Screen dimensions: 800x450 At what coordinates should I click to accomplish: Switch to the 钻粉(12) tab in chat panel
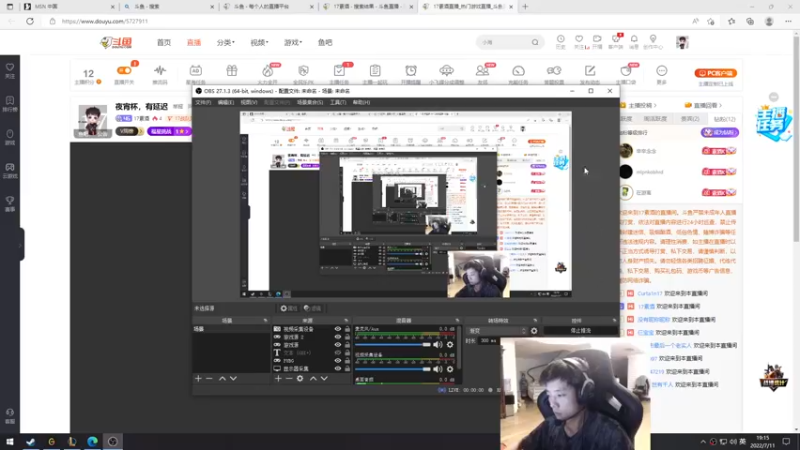click(724, 119)
